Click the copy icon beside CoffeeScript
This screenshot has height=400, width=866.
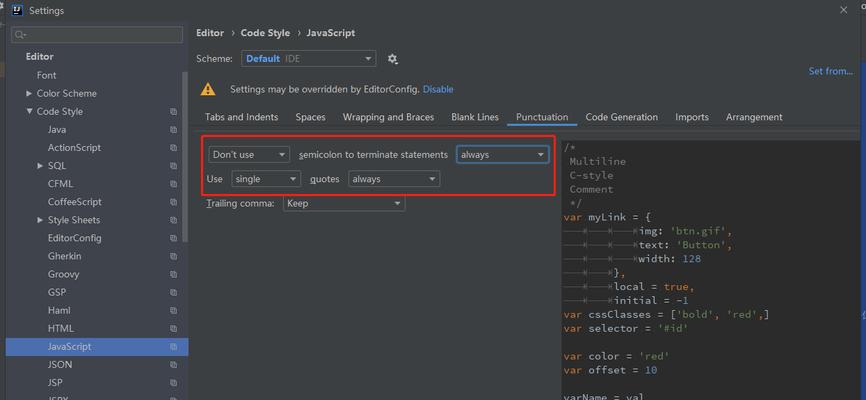click(x=173, y=202)
